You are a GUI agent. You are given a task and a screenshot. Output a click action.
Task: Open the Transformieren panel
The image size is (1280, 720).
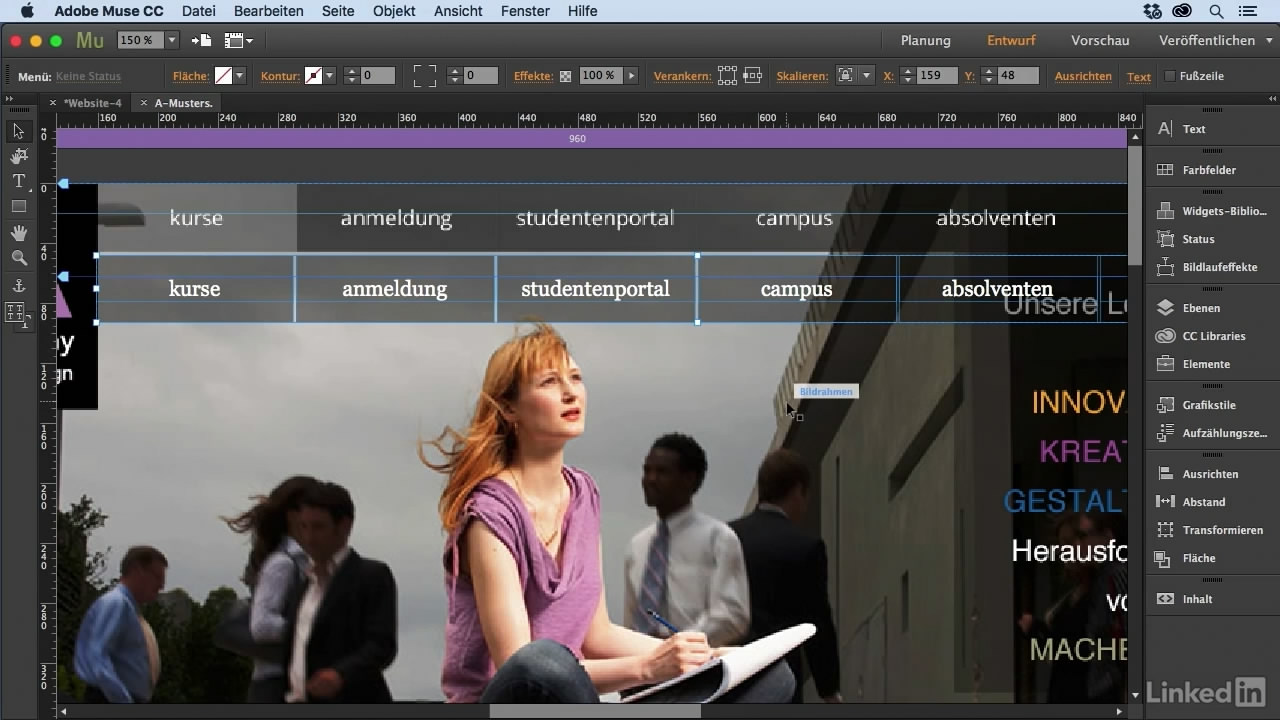(1212, 530)
